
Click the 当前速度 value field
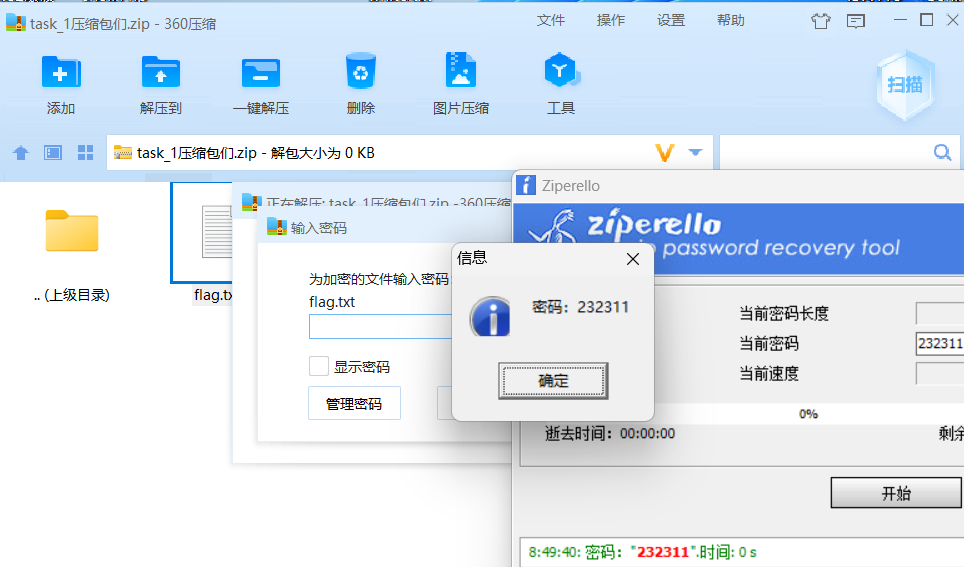(x=939, y=373)
